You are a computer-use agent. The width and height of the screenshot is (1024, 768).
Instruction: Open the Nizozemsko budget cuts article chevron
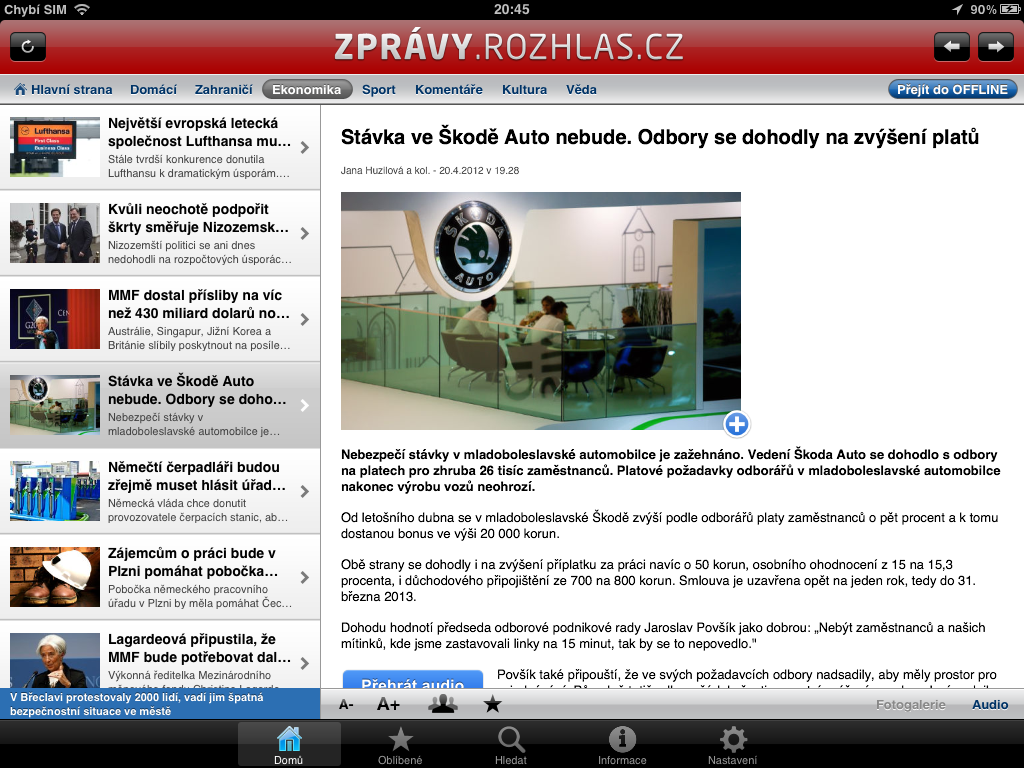point(304,233)
